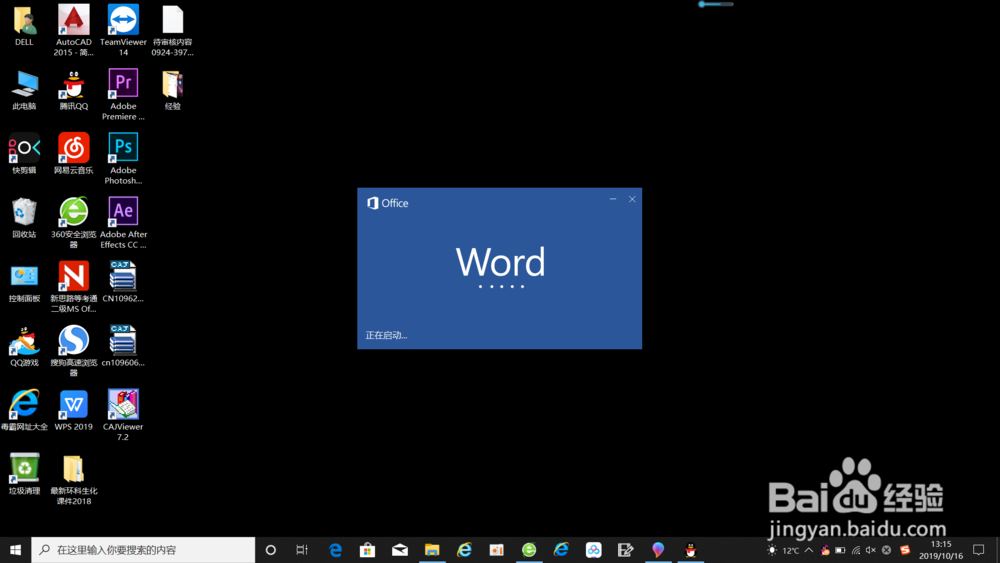Open 网易云音乐 music app
This screenshot has height=563, width=1000.
[x=73, y=154]
